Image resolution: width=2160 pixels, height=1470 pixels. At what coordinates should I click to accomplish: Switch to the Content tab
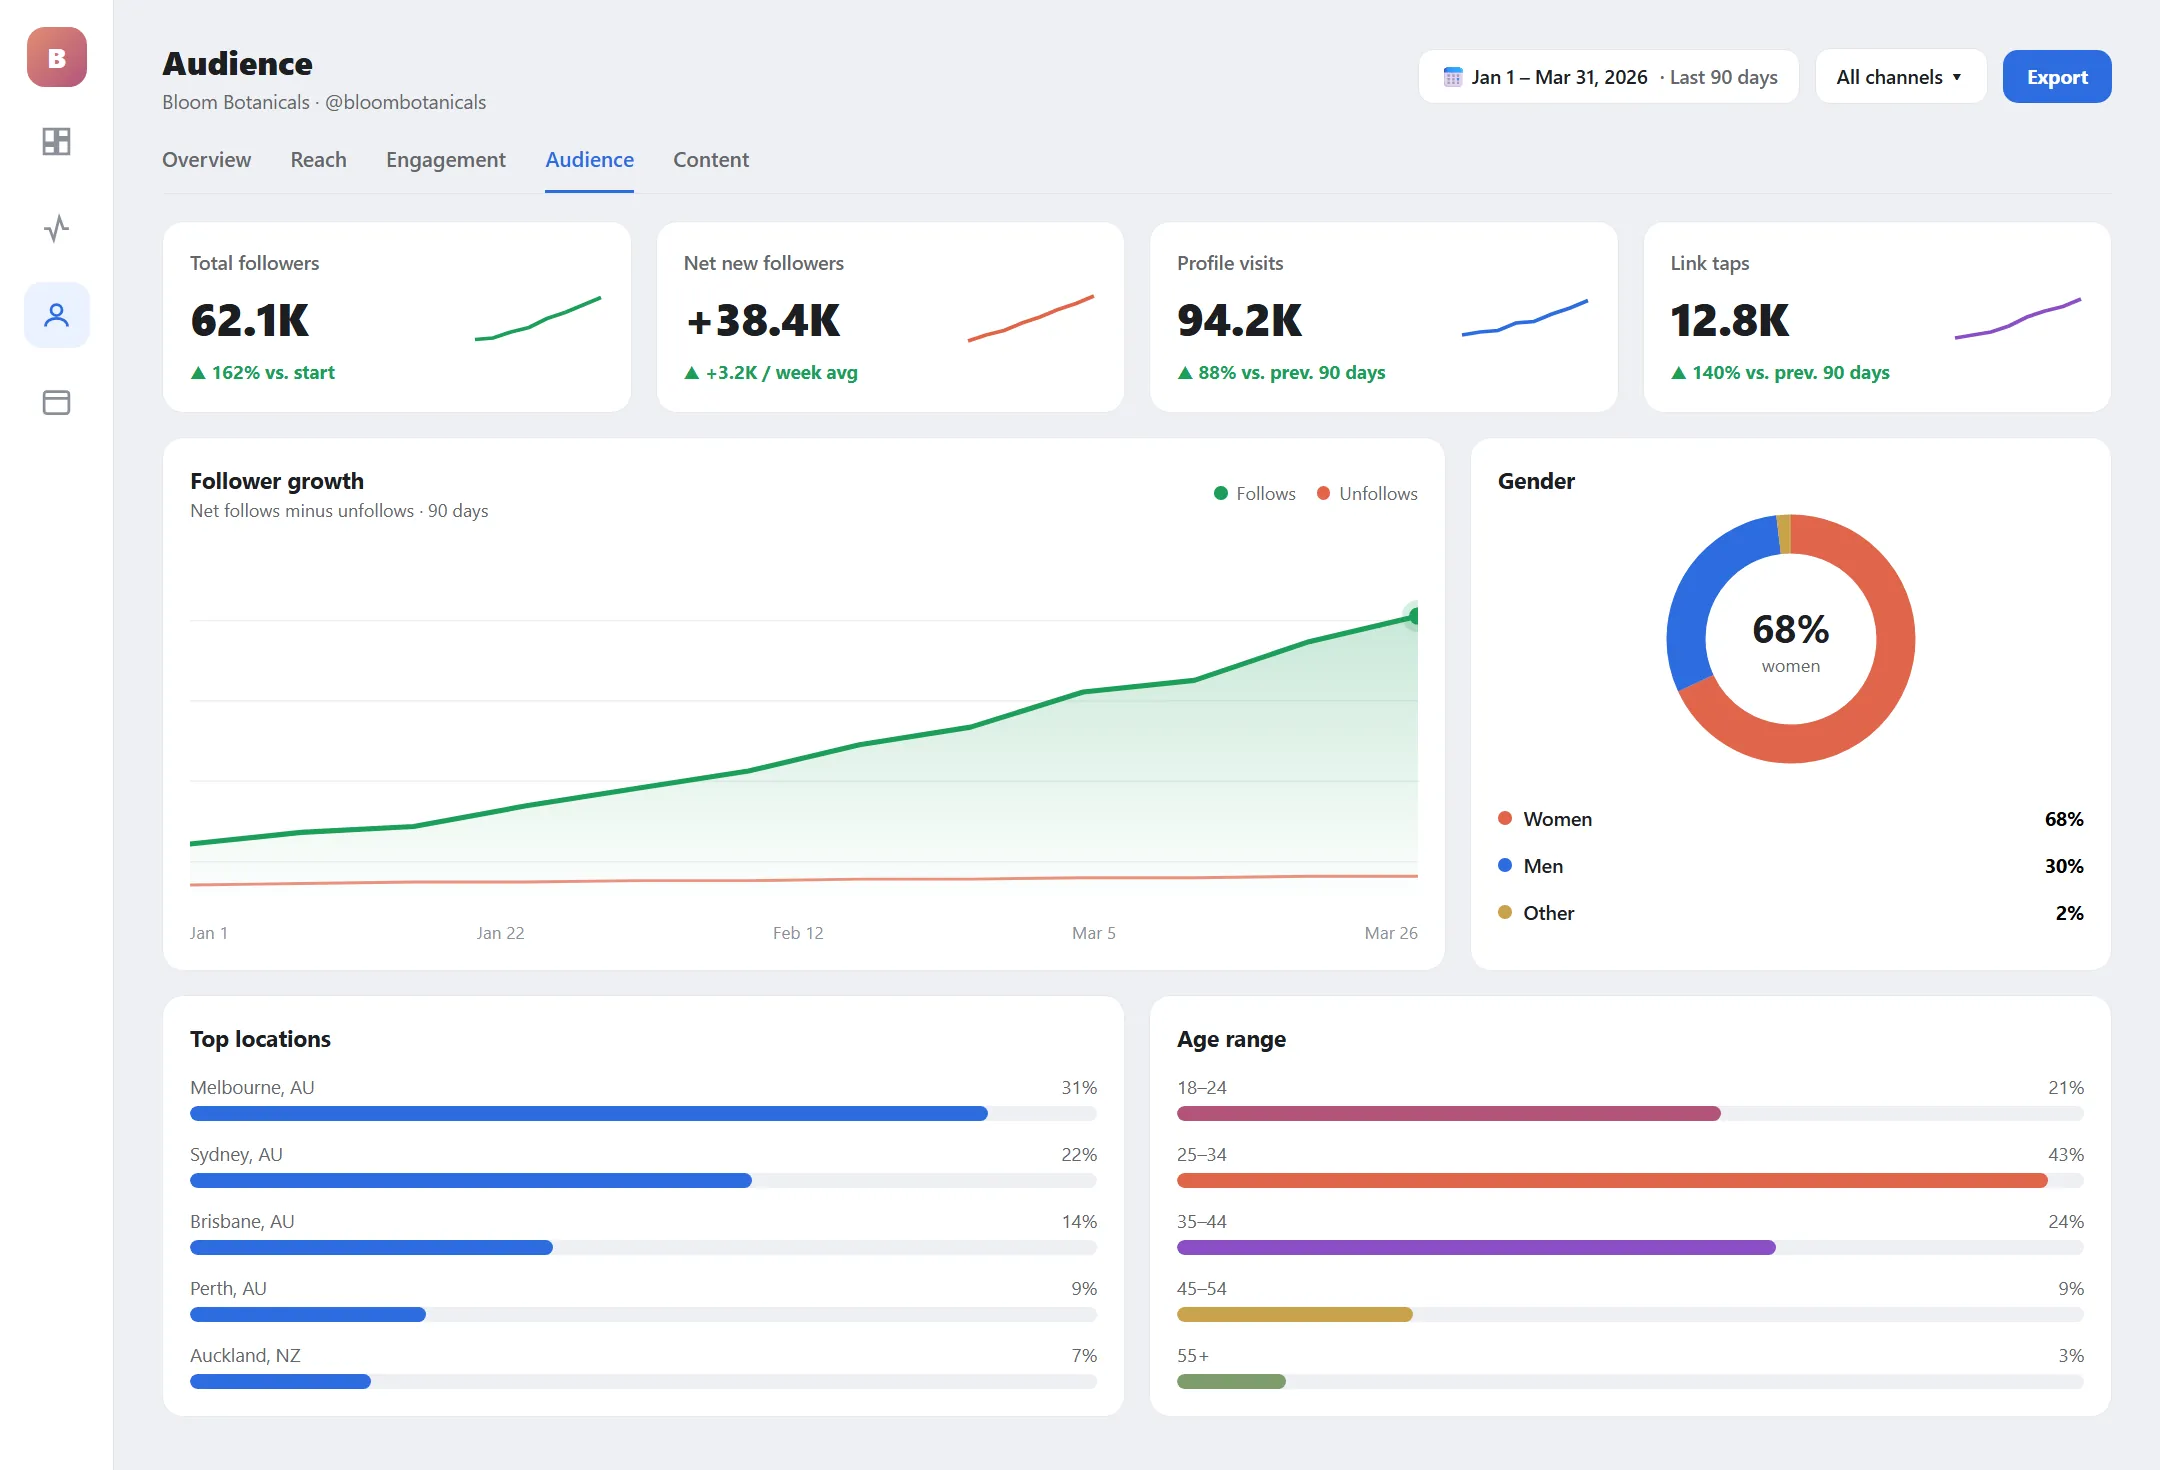coord(710,160)
